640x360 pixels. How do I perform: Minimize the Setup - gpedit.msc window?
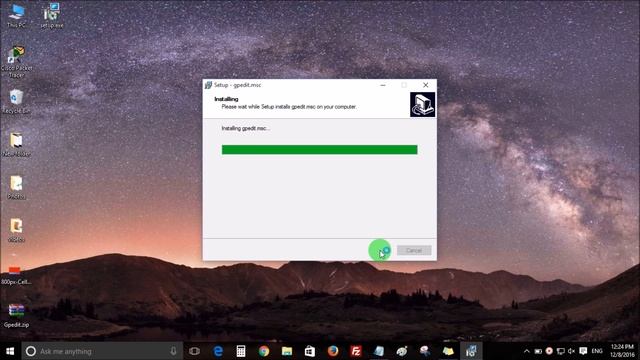pos(383,85)
